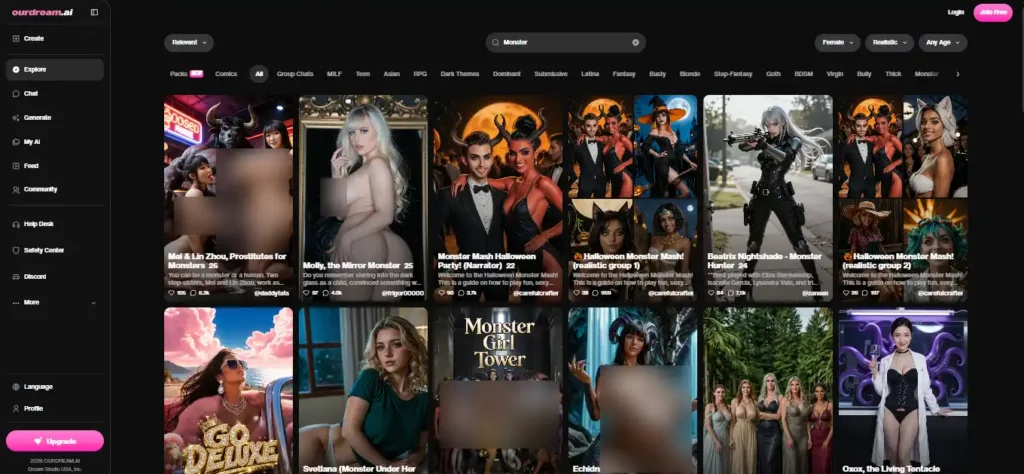Open the Community section
1024x474 pixels.
pyautogui.click(x=55, y=189)
